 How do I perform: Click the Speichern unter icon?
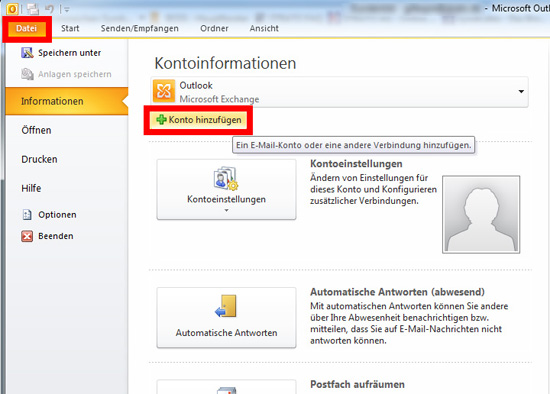click(x=27, y=53)
